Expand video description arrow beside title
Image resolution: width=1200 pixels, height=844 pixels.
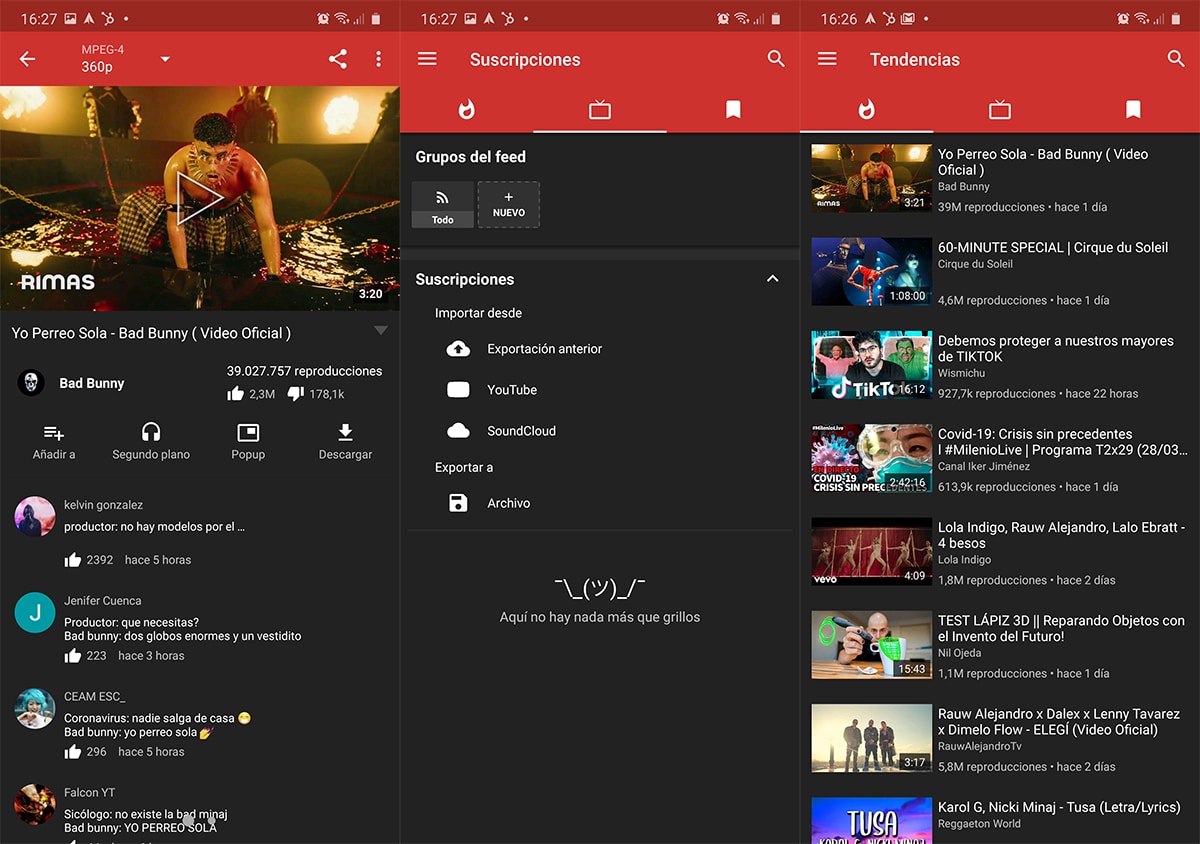point(380,331)
